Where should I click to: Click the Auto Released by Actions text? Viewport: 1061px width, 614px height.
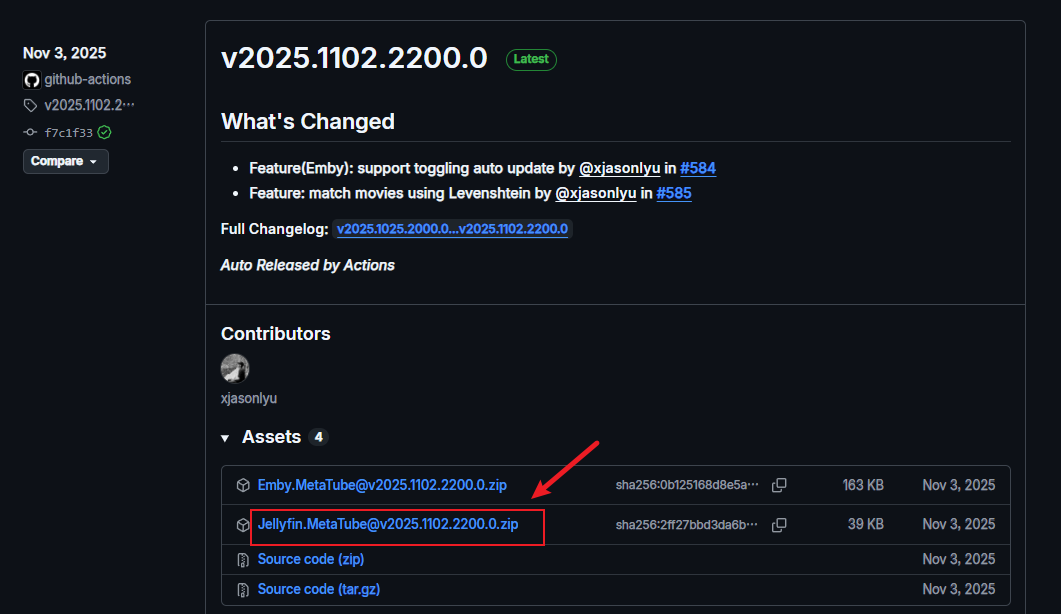point(307,265)
